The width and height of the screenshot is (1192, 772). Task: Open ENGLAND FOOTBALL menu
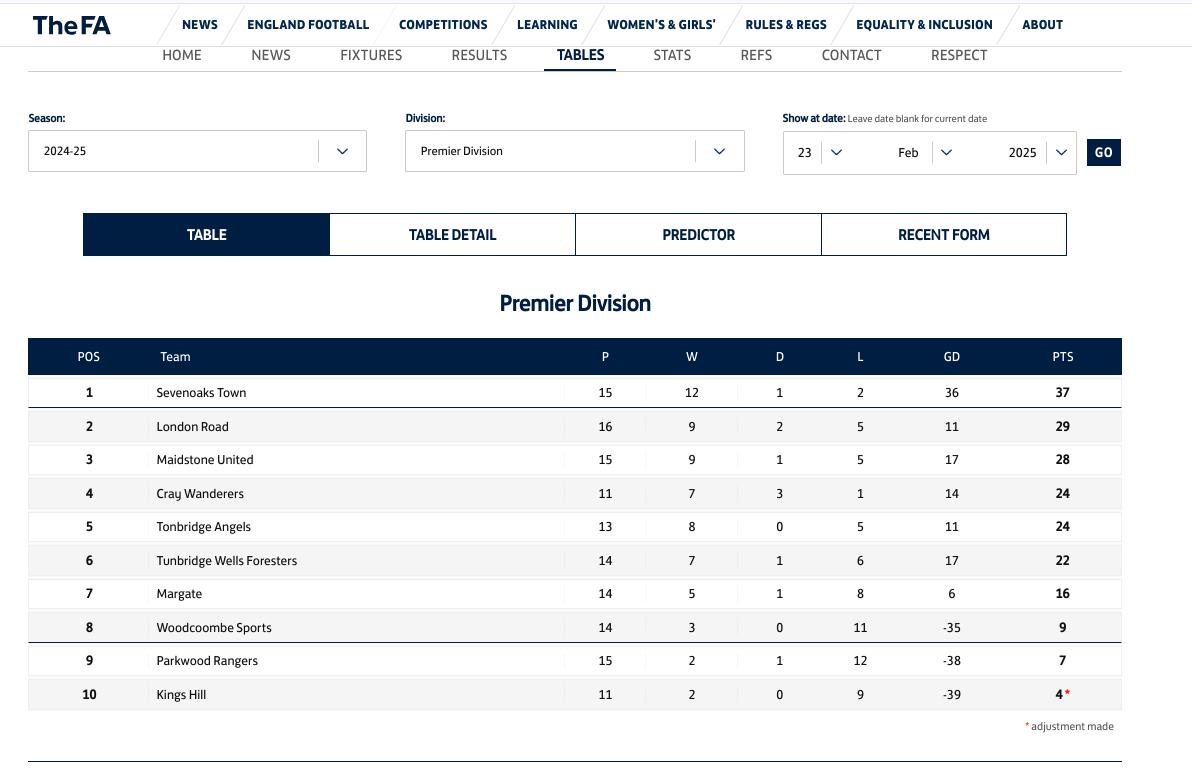pos(308,24)
